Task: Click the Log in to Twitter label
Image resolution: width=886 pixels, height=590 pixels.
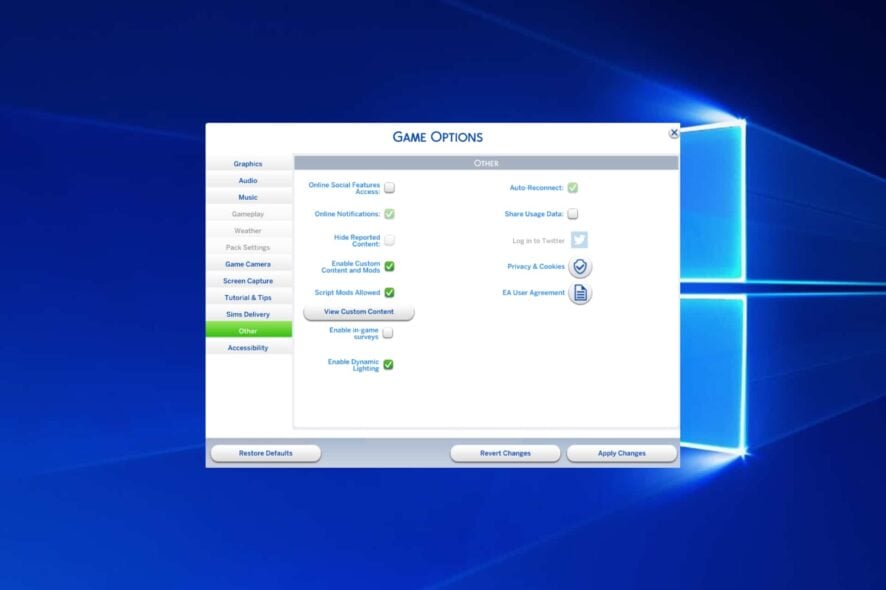Action: 538,241
